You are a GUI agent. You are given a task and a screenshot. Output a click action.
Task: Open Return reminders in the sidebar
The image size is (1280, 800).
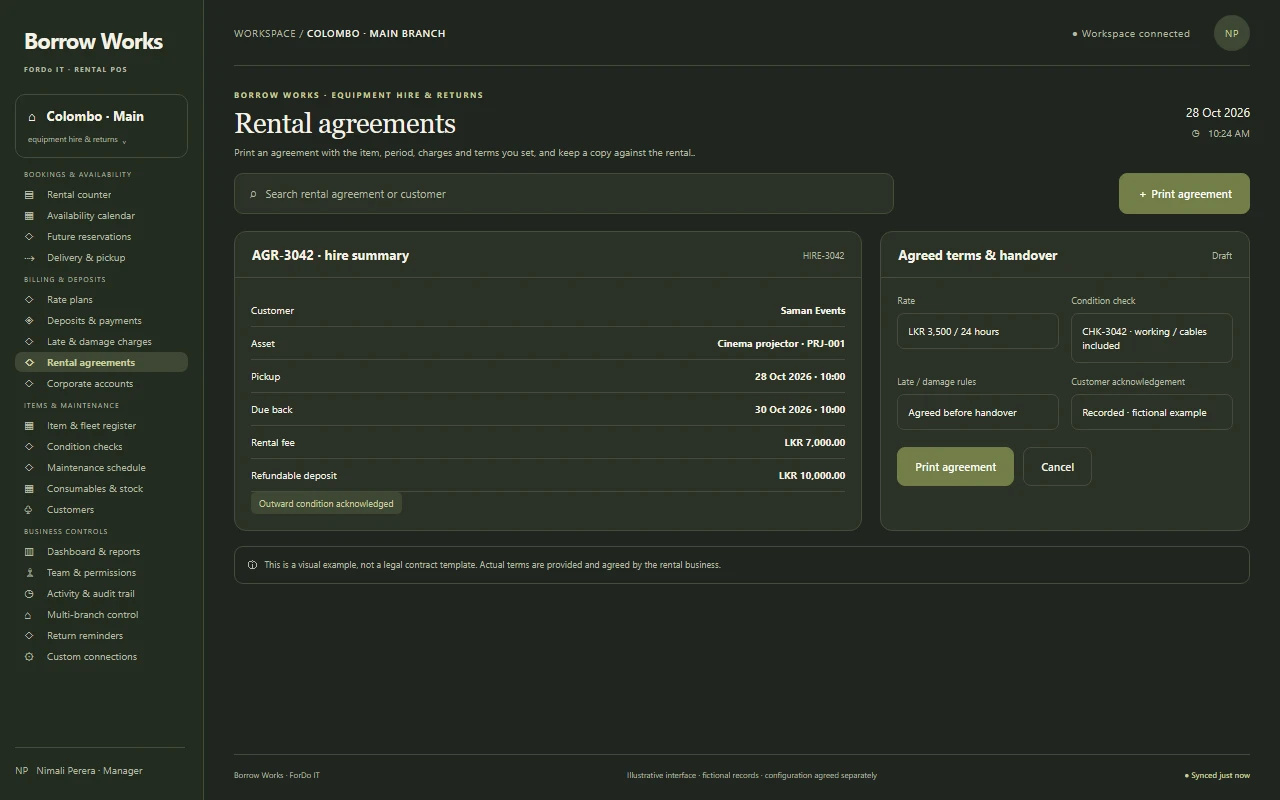[x=101, y=636]
